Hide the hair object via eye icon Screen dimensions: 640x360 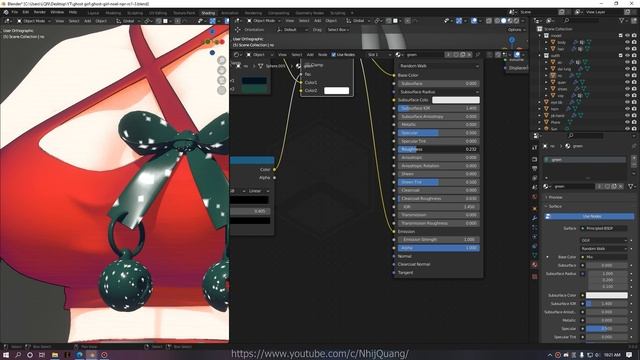tap(627, 49)
